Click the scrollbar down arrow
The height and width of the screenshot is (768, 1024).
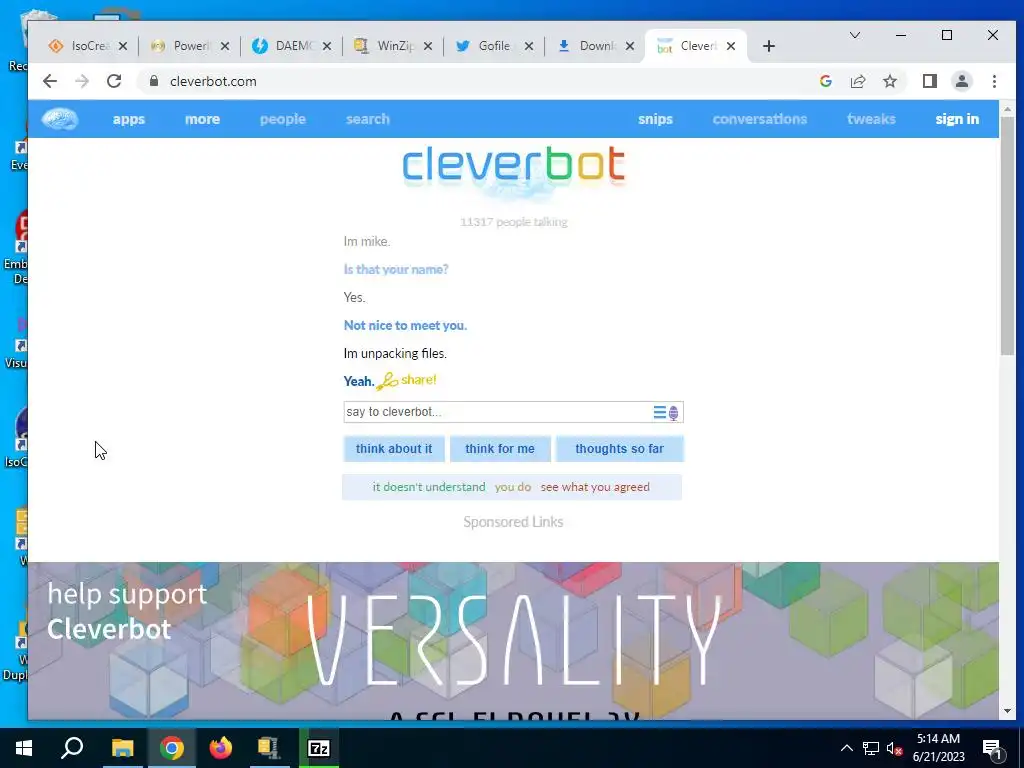point(1006,711)
